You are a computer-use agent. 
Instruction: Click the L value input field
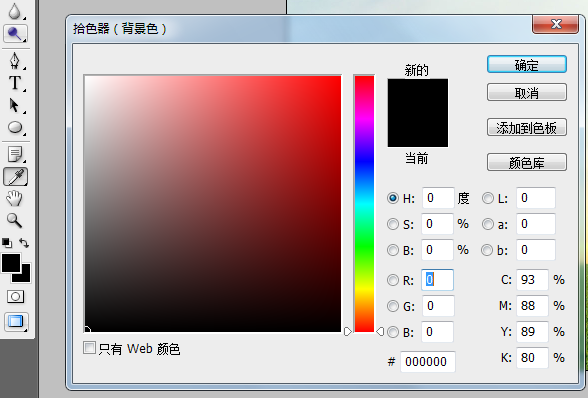(536, 198)
